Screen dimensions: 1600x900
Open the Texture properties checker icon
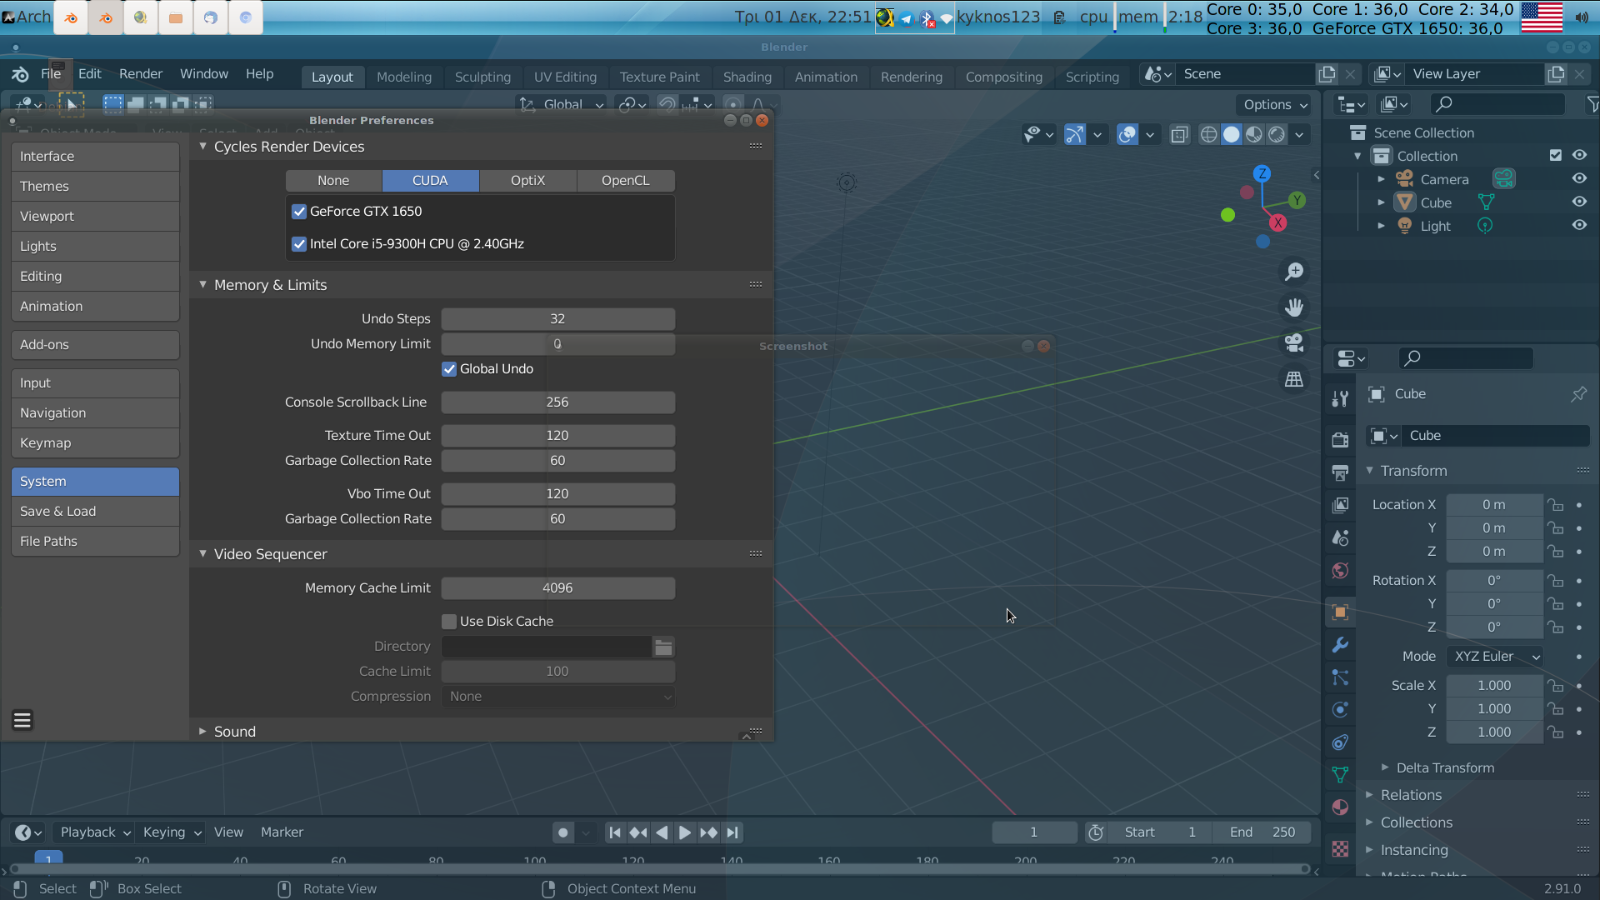pyautogui.click(x=1340, y=849)
